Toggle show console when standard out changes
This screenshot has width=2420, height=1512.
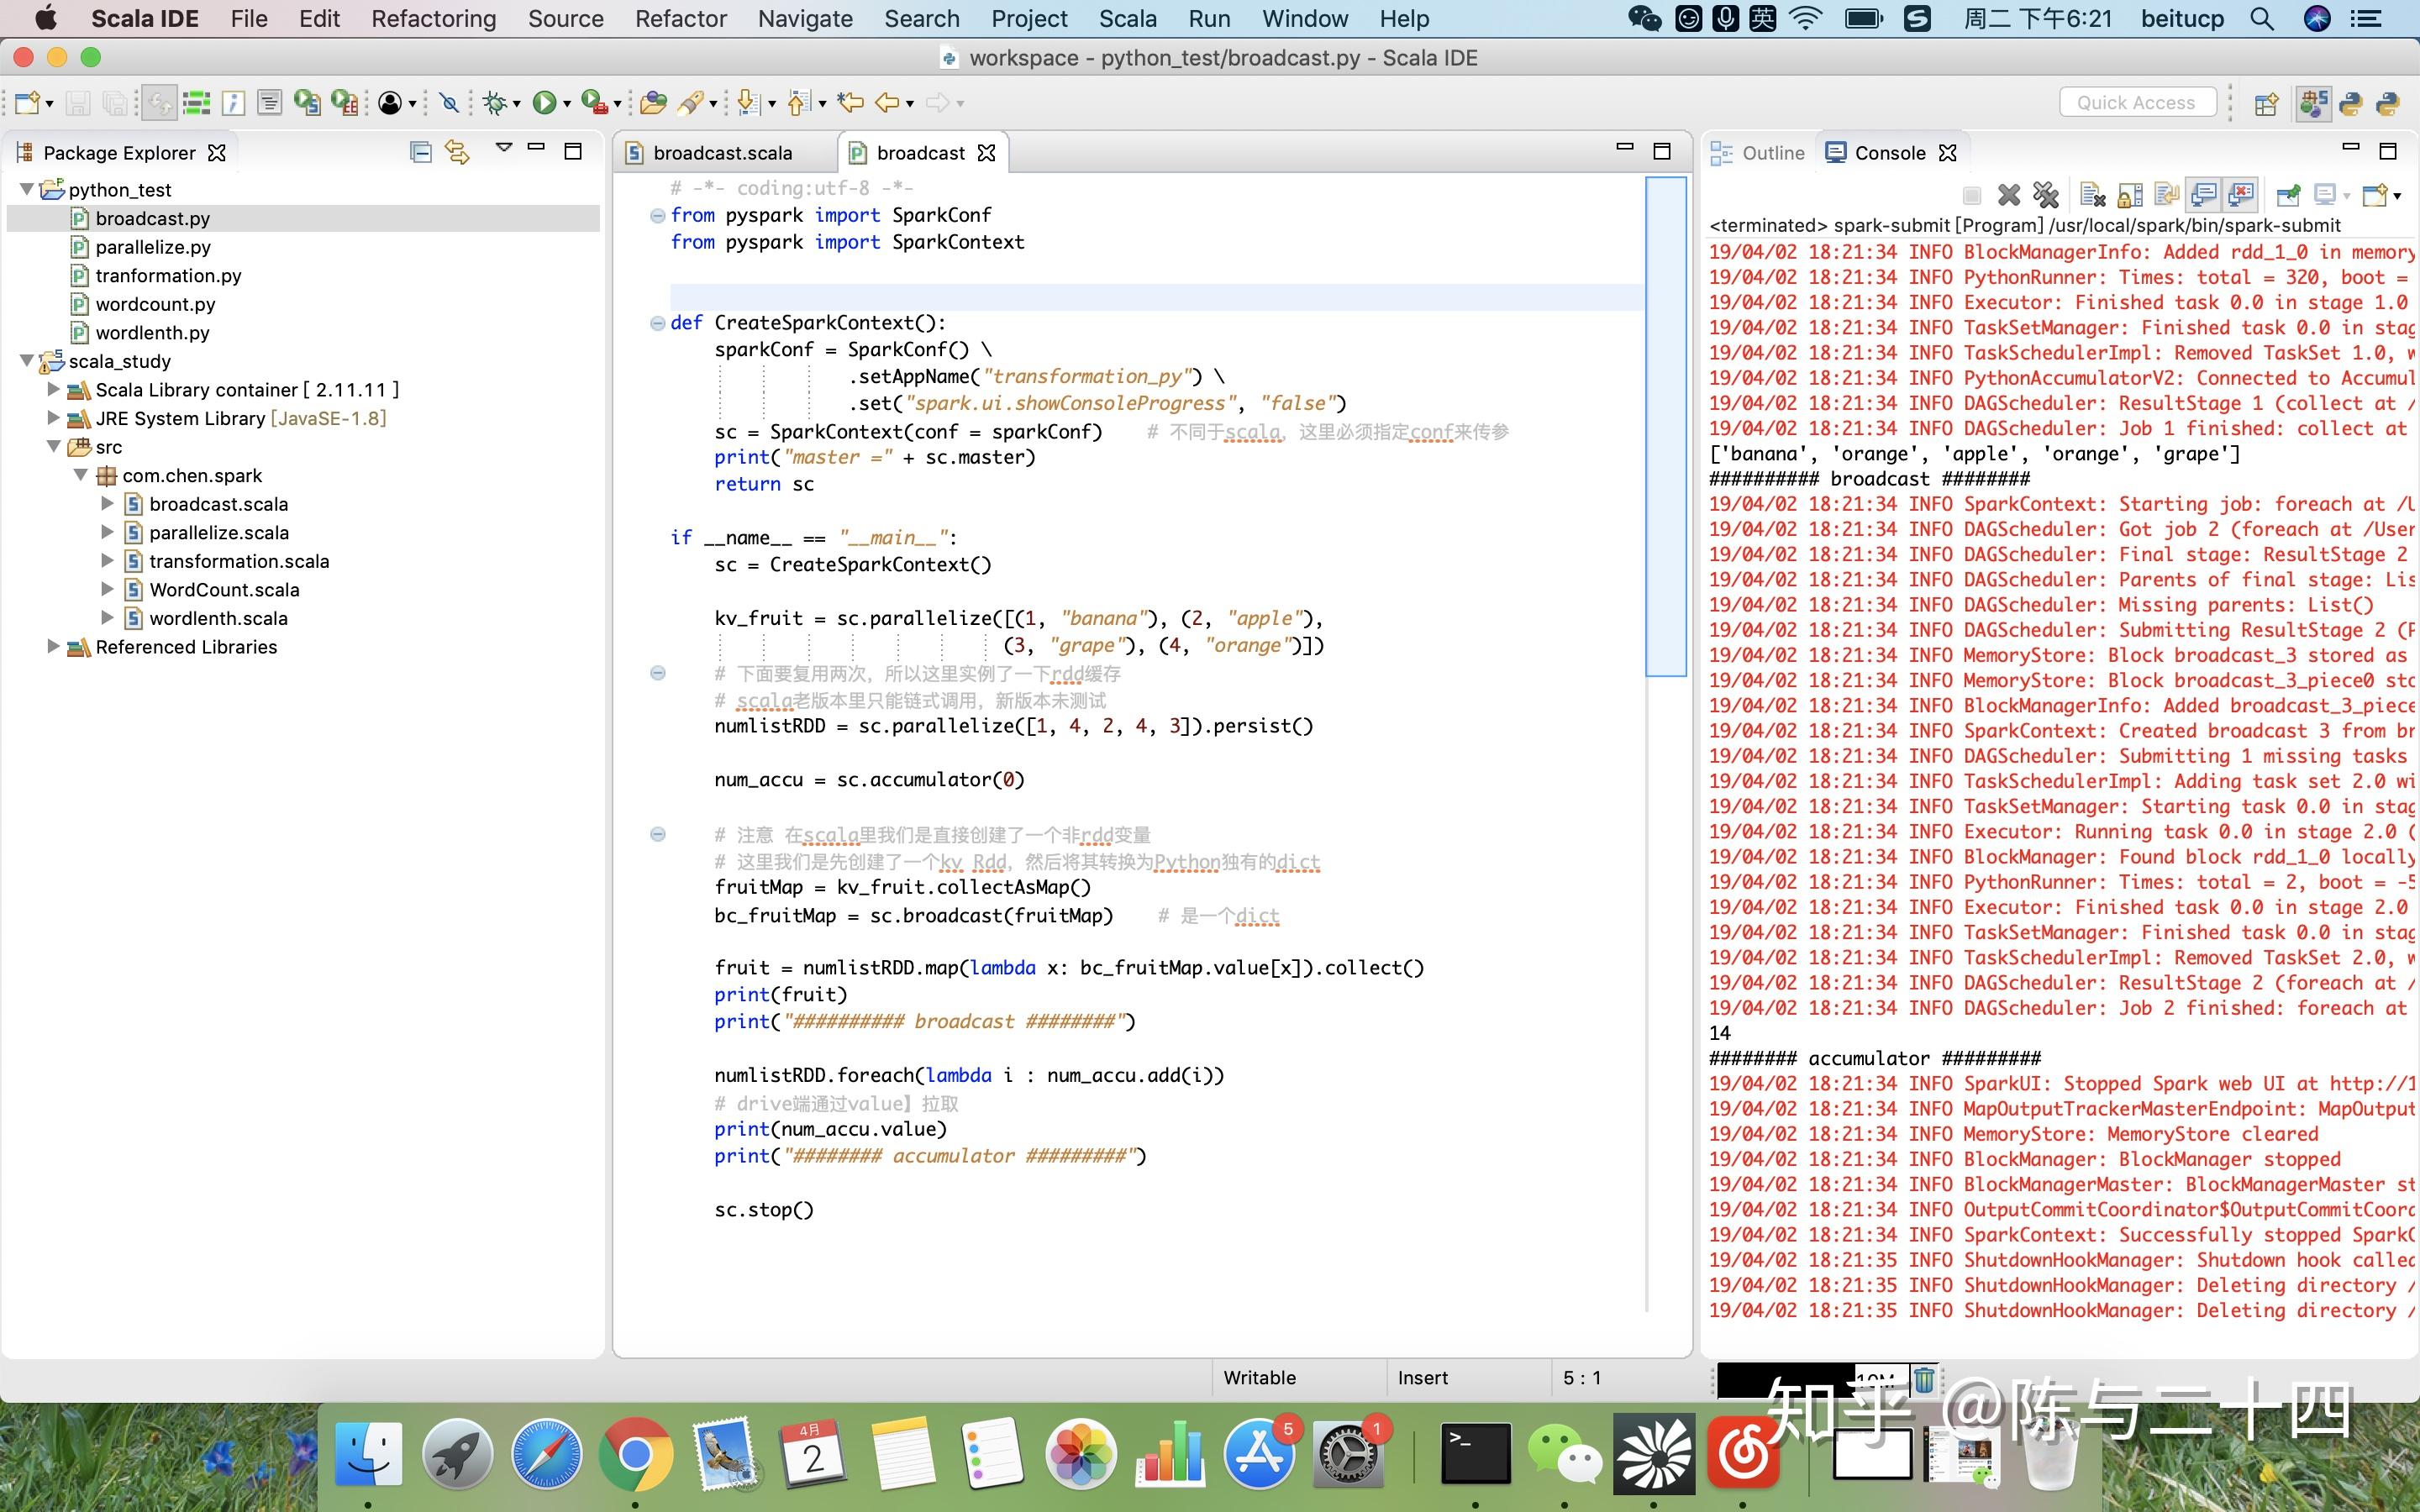2204,195
